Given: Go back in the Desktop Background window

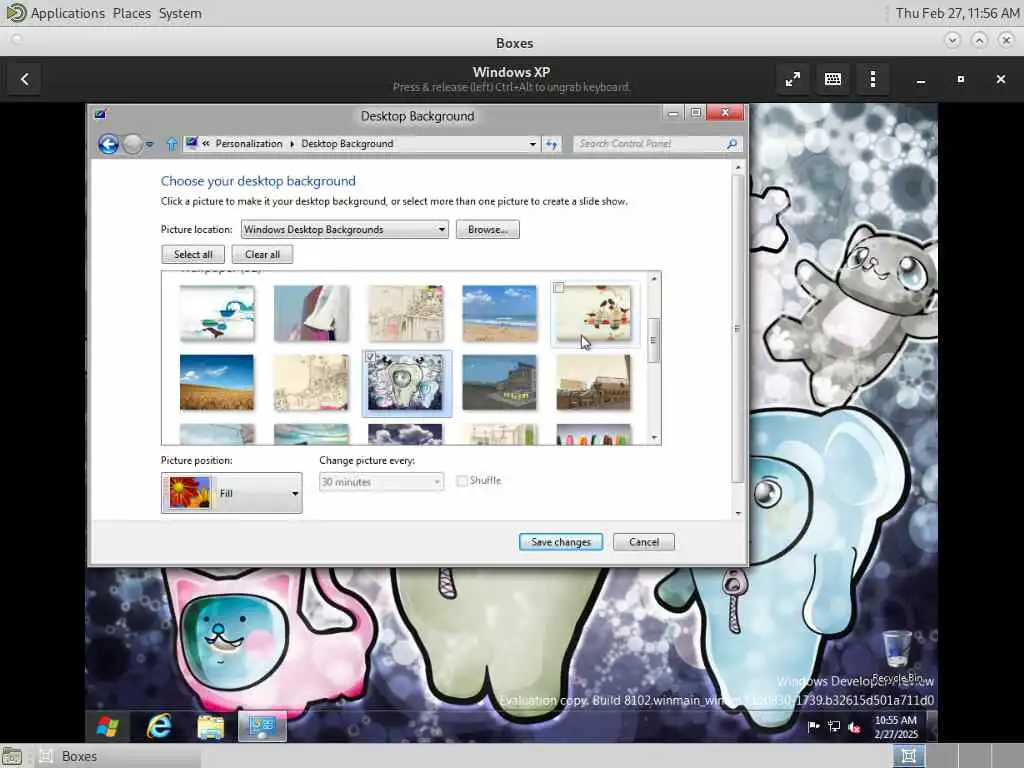Looking at the screenshot, I should [108, 144].
